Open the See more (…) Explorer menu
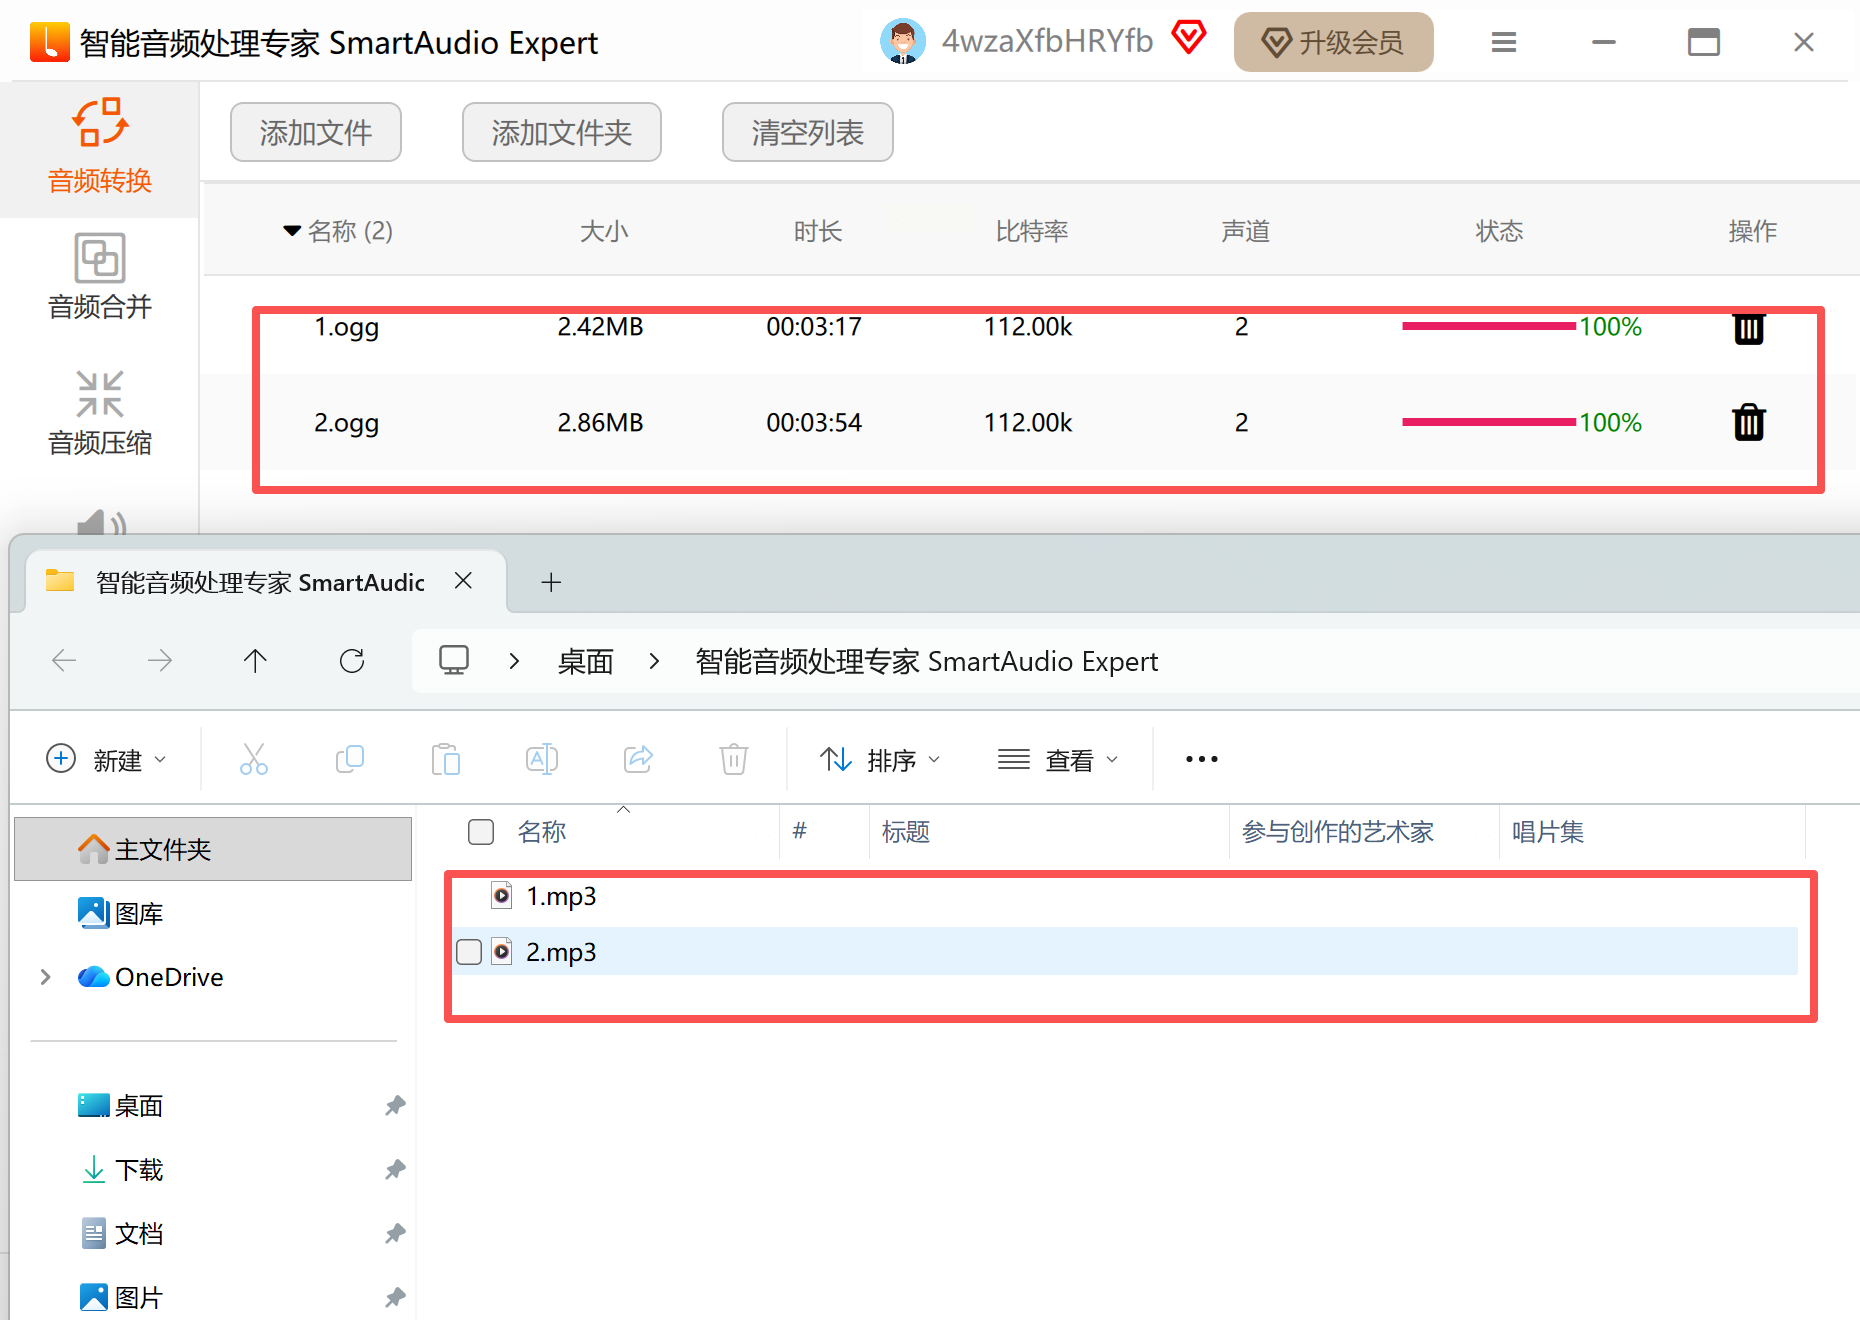The width and height of the screenshot is (1860, 1320). pyautogui.click(x=1201, y=759)
